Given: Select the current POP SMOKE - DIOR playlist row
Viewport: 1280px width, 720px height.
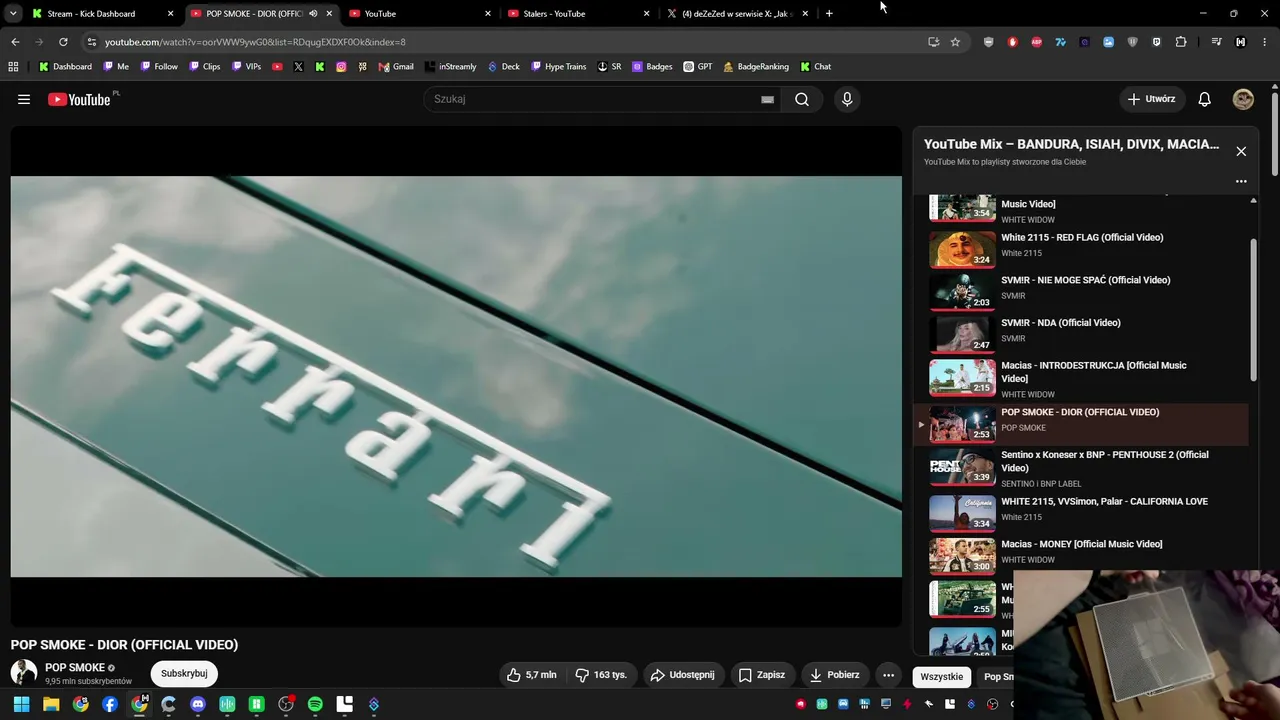Looking at the screenshot, I should [x=1081, y=424].
